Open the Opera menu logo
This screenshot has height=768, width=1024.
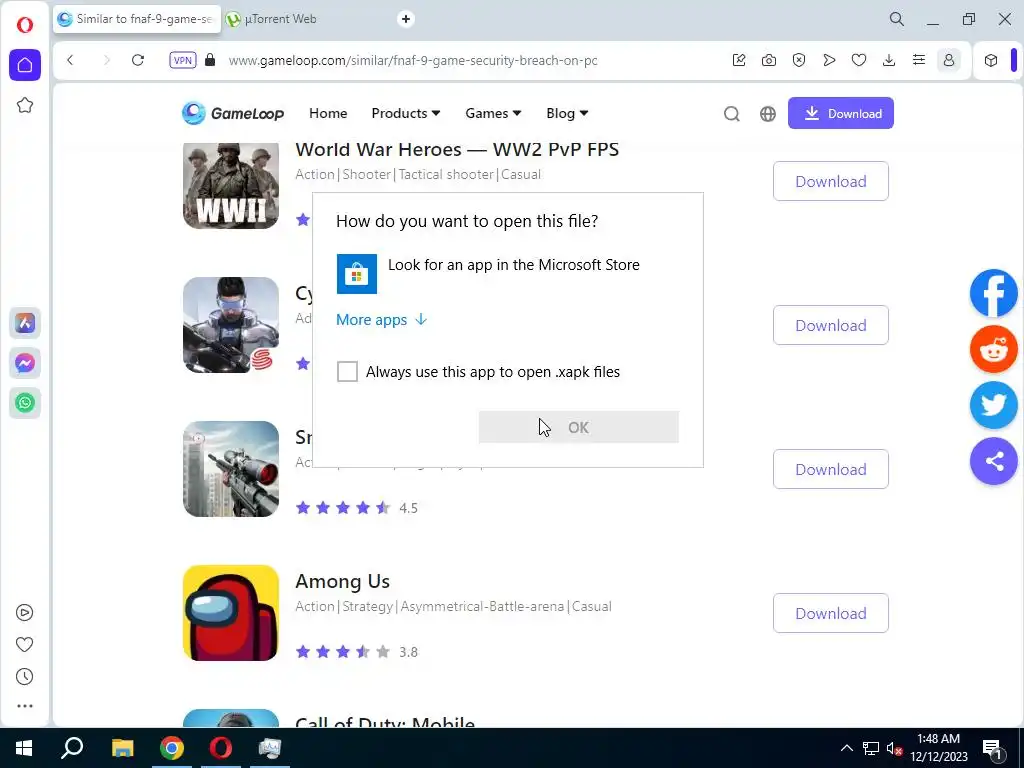point(25,25)
